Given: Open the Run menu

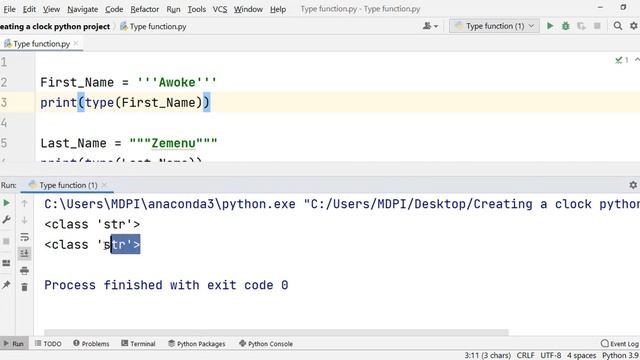Looking at the screenshot, I should pyautogui.click(x=173, y=9).
